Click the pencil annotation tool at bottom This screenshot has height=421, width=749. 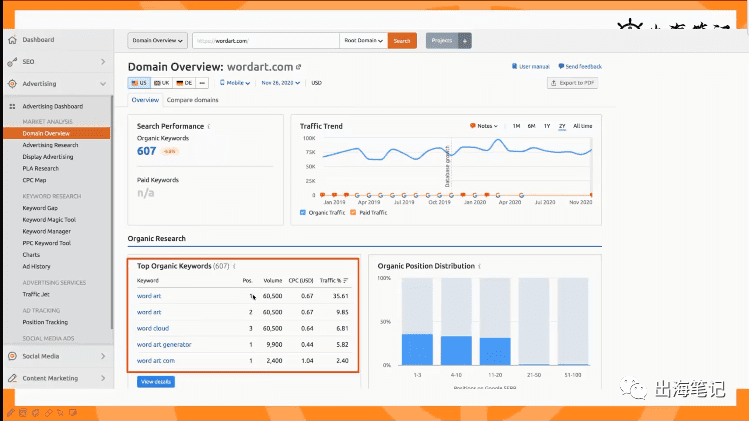tap(11, 412)
